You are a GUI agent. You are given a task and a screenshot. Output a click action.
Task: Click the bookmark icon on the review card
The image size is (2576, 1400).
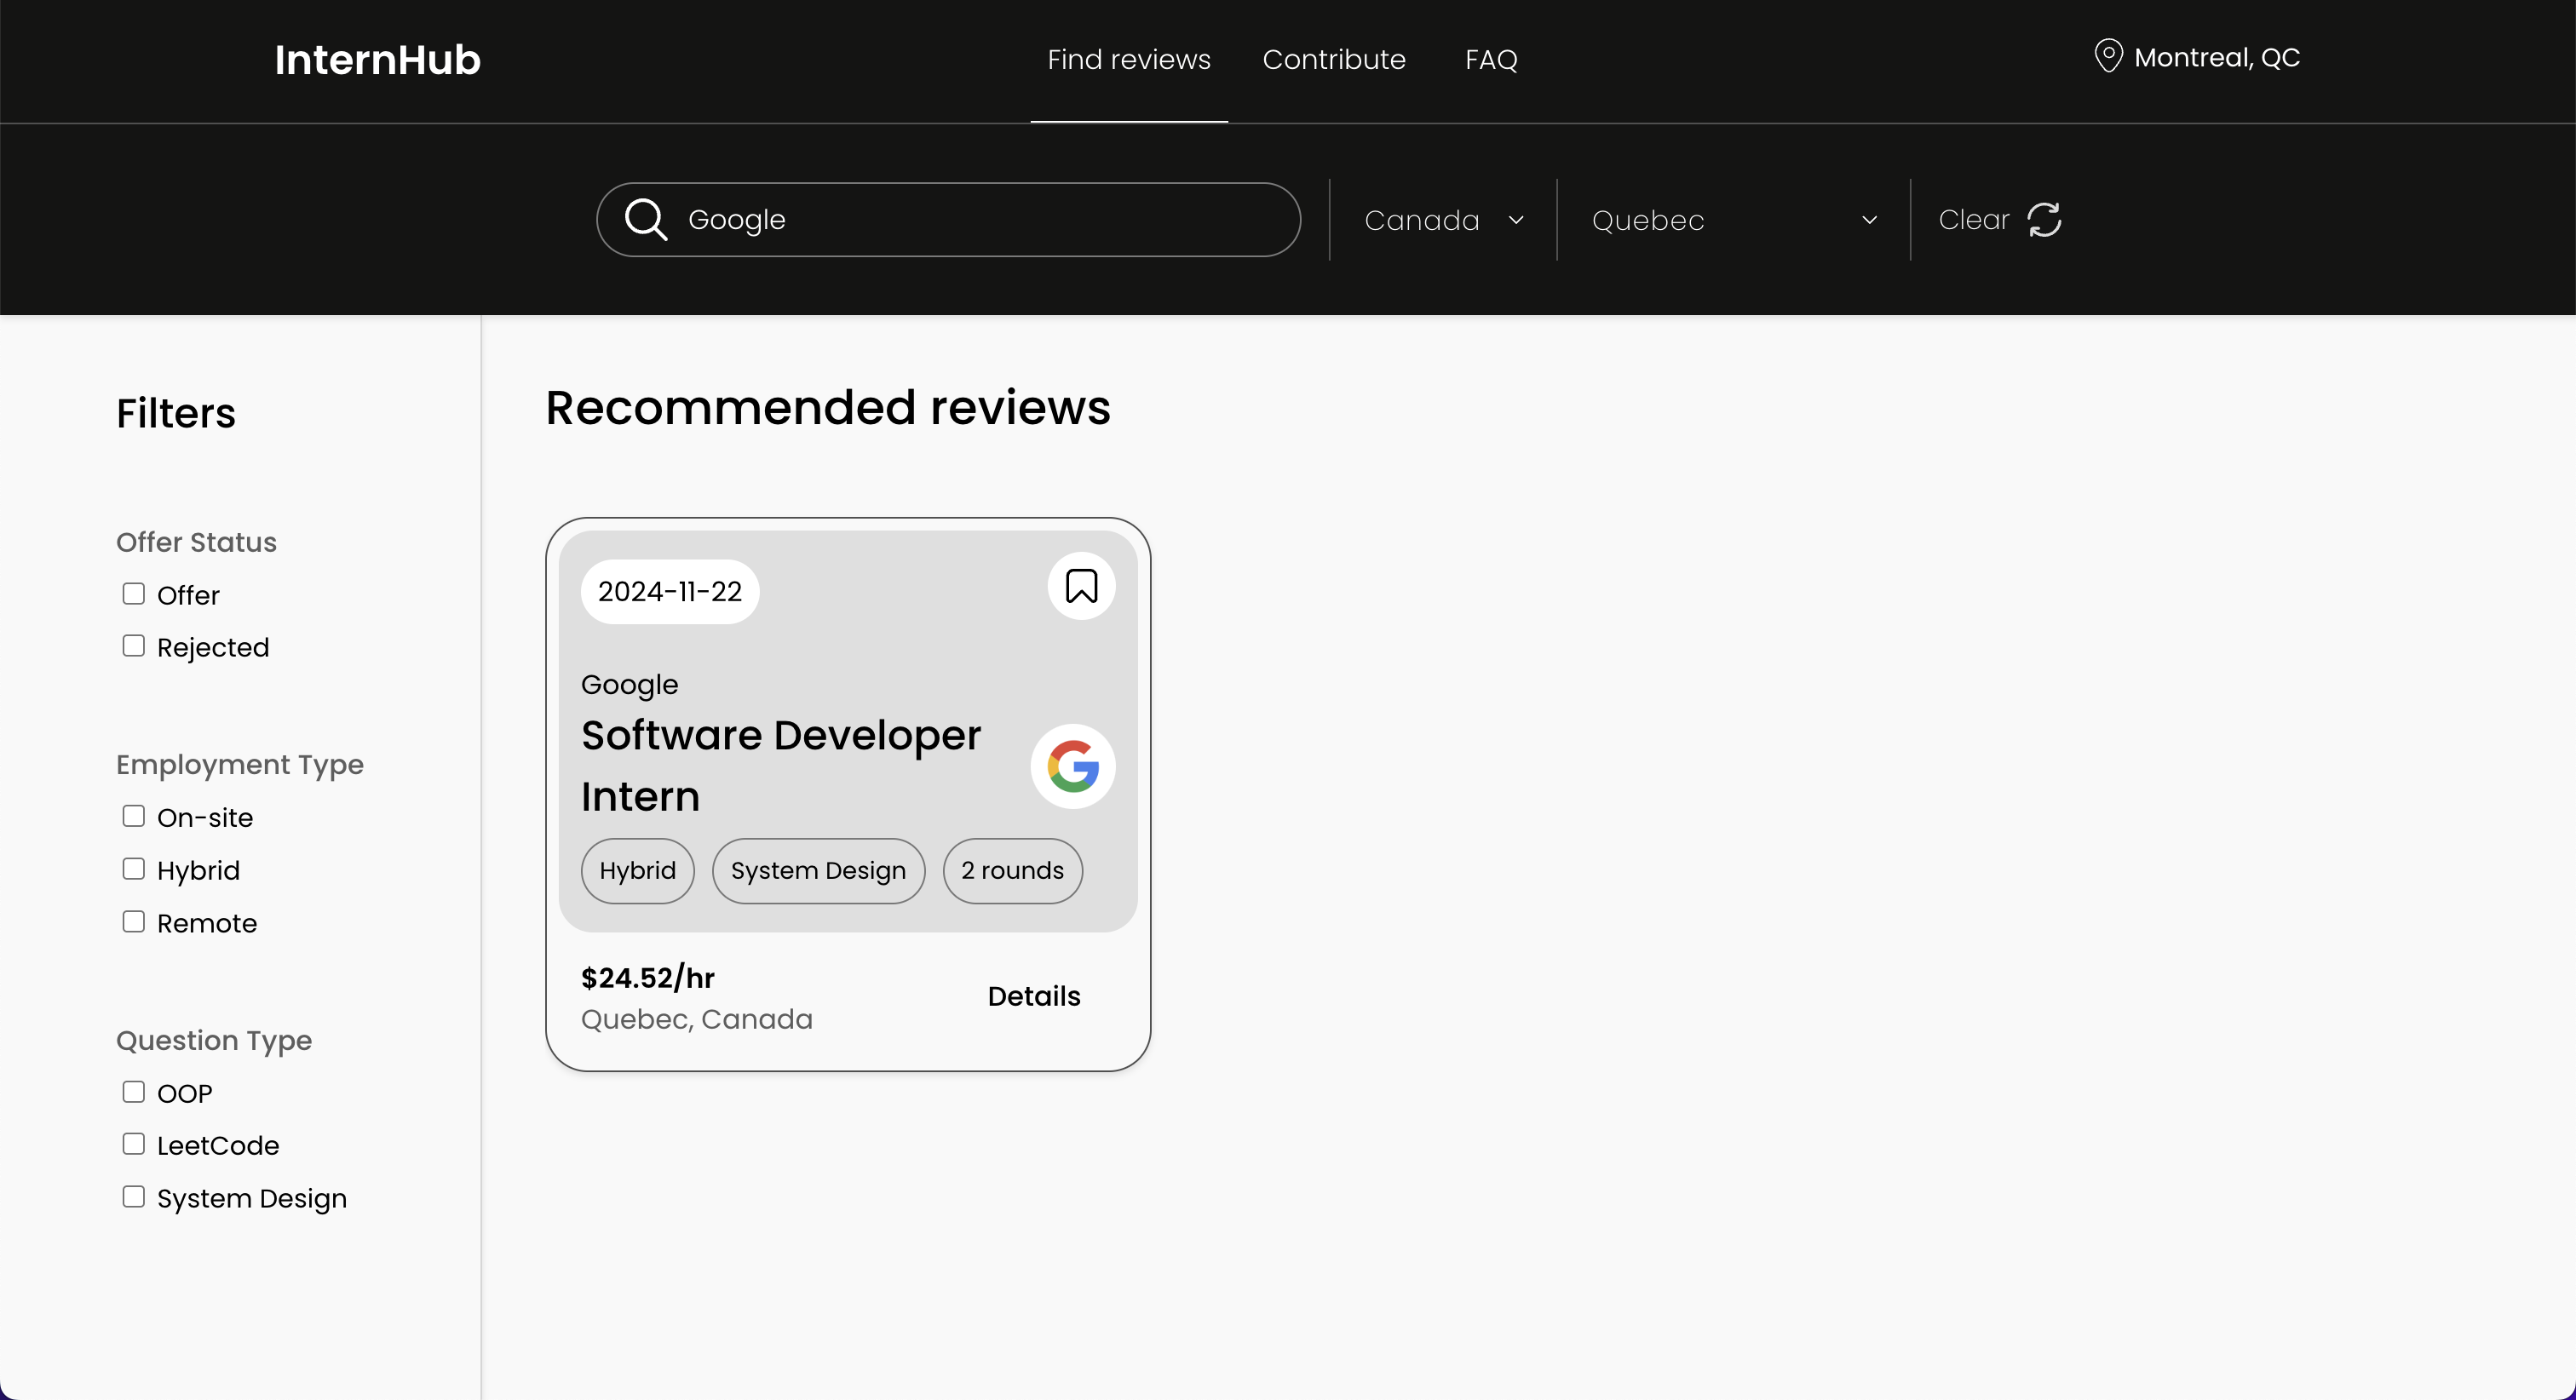pos(1081,586)
